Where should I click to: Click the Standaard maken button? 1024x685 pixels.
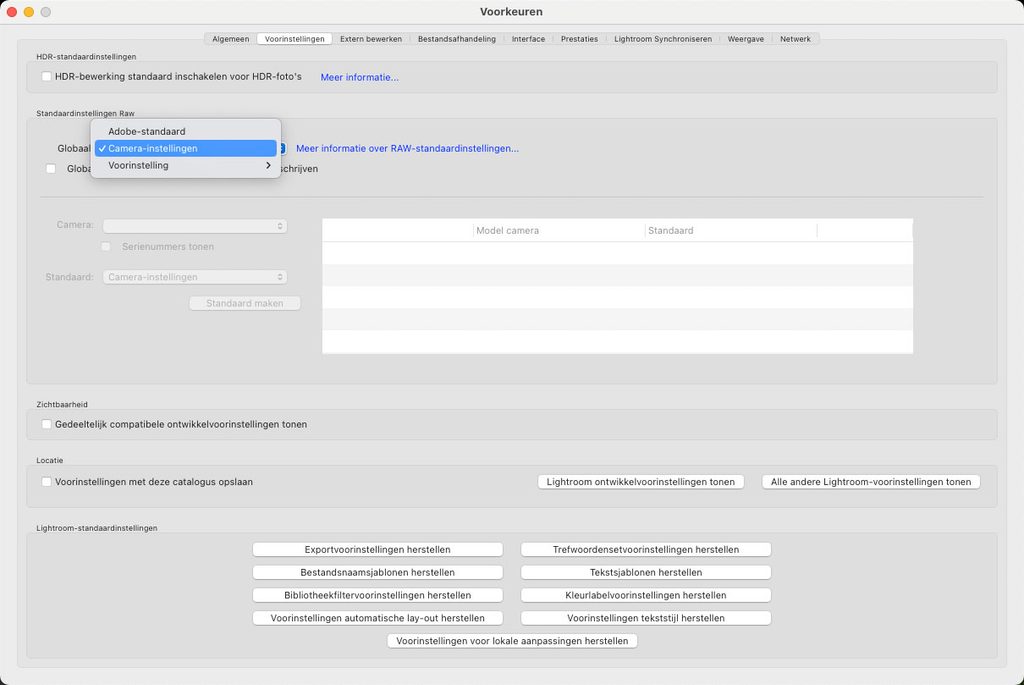click(245, 303)
